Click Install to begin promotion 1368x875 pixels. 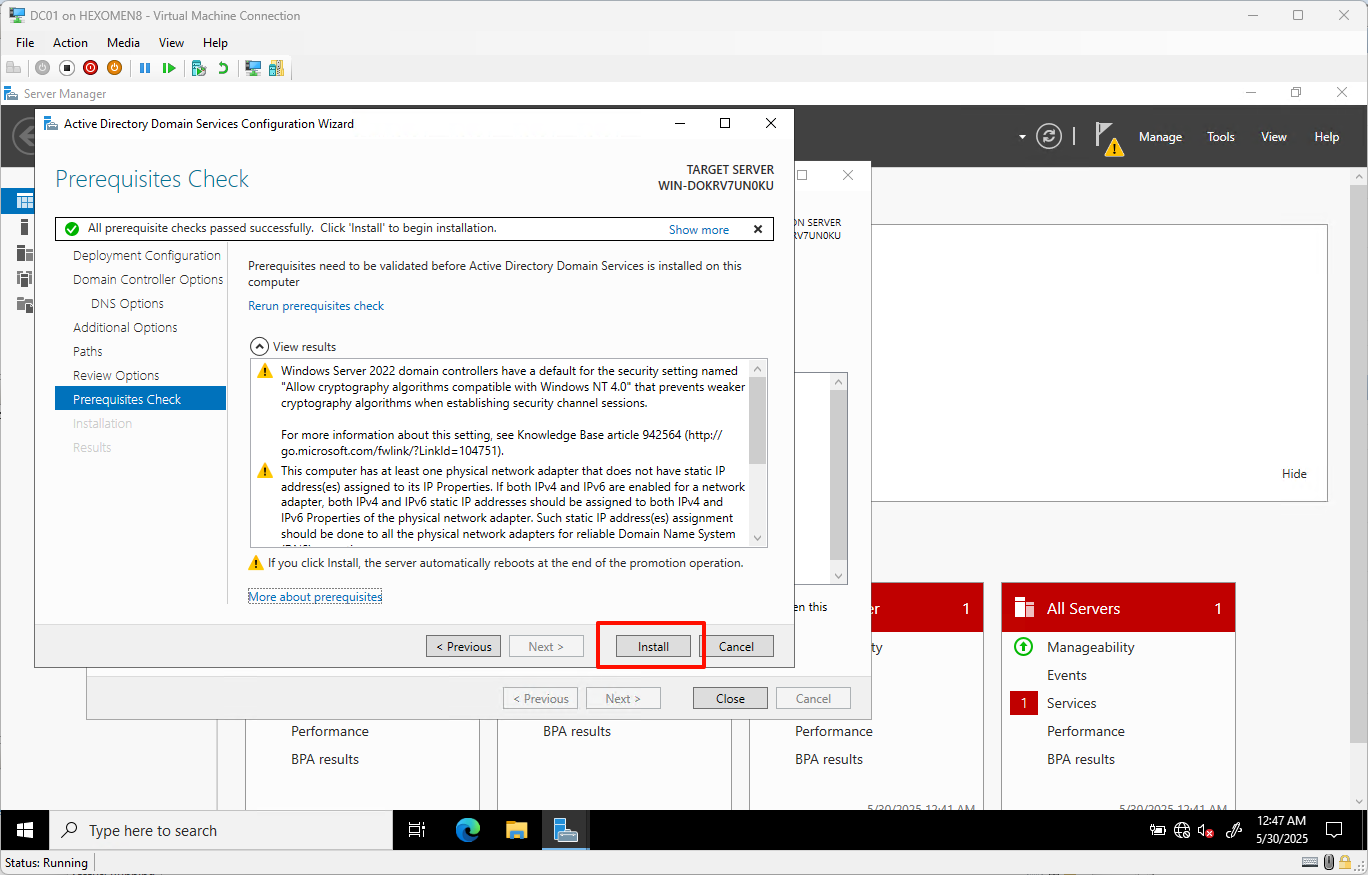pyautogui.click(x=653, y=646)
